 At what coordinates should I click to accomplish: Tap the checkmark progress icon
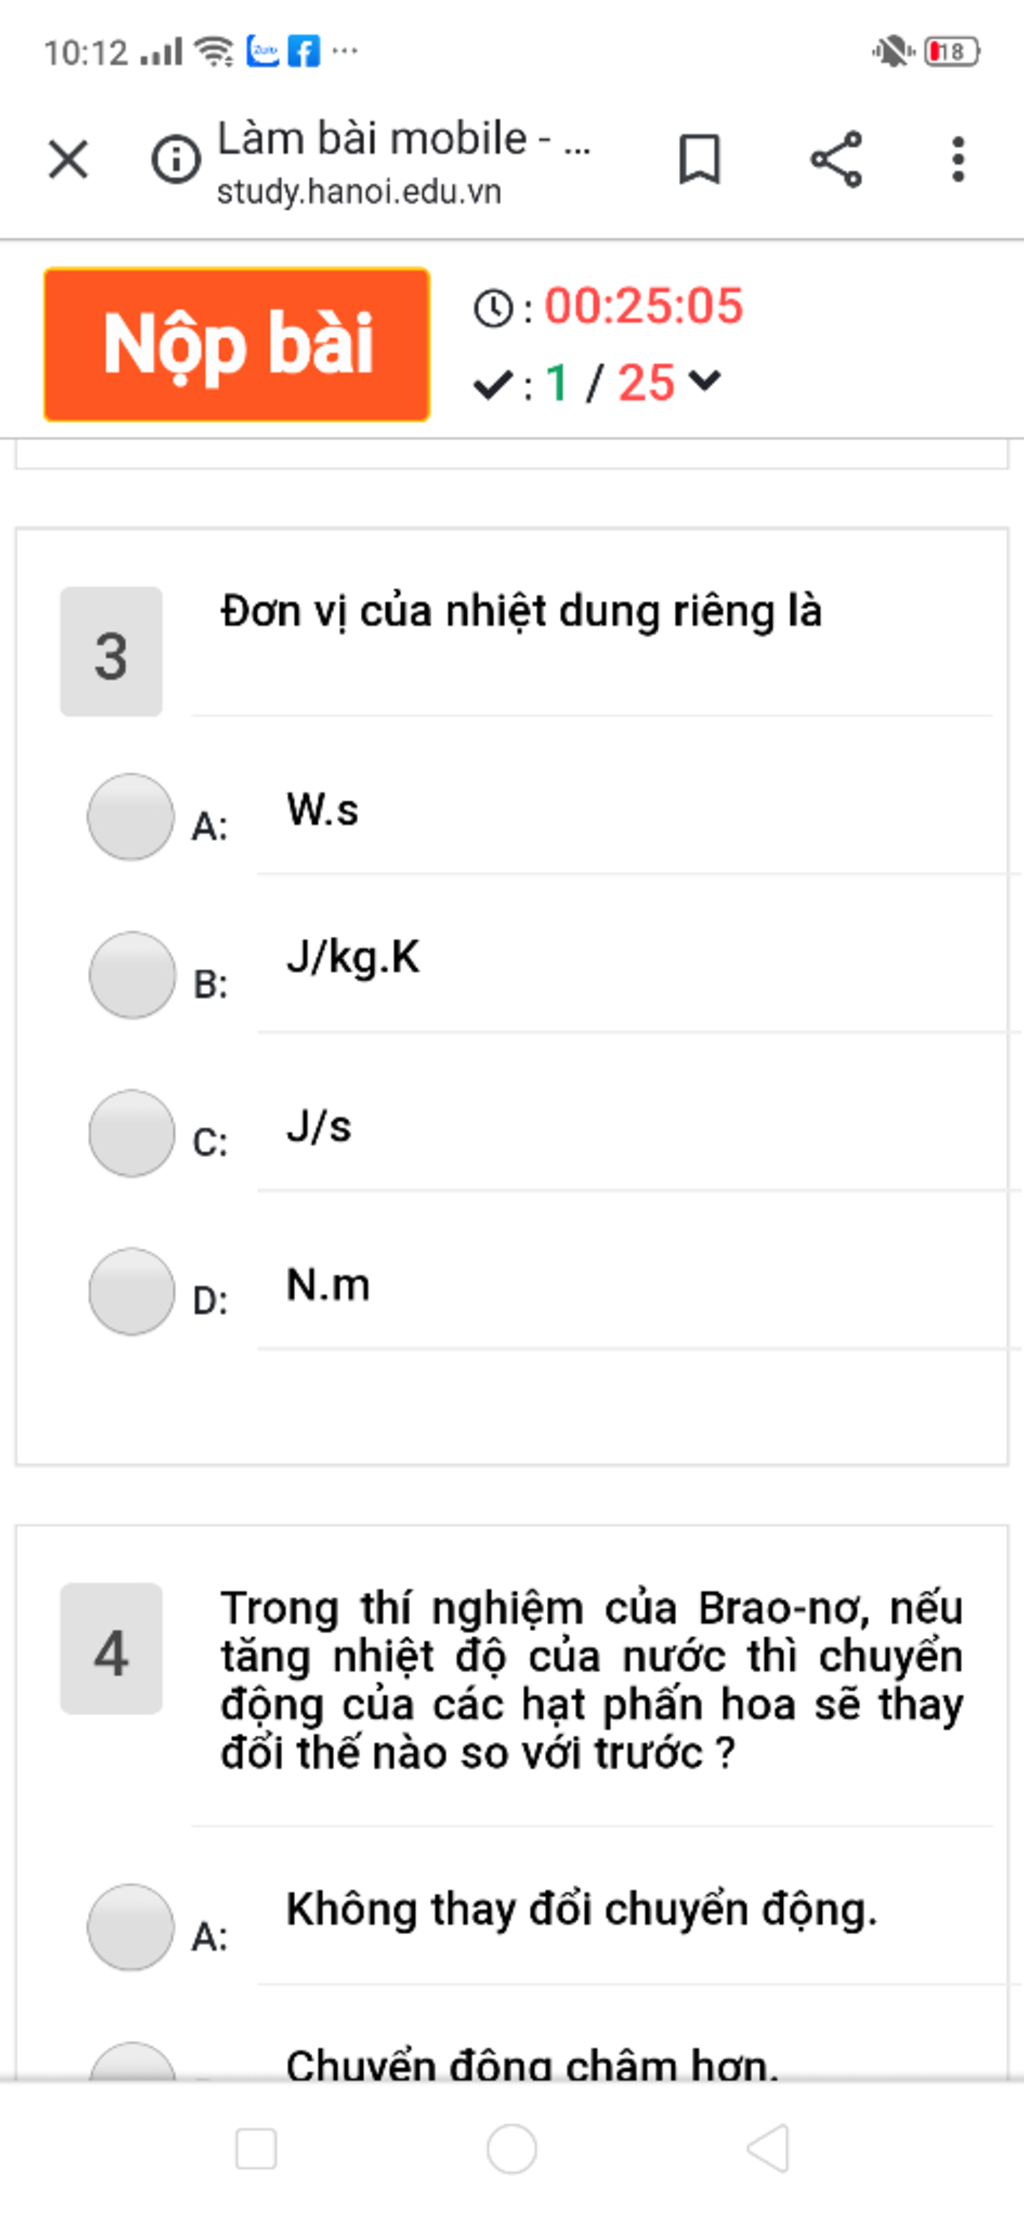pyautogui.click(x=492, y=384)
